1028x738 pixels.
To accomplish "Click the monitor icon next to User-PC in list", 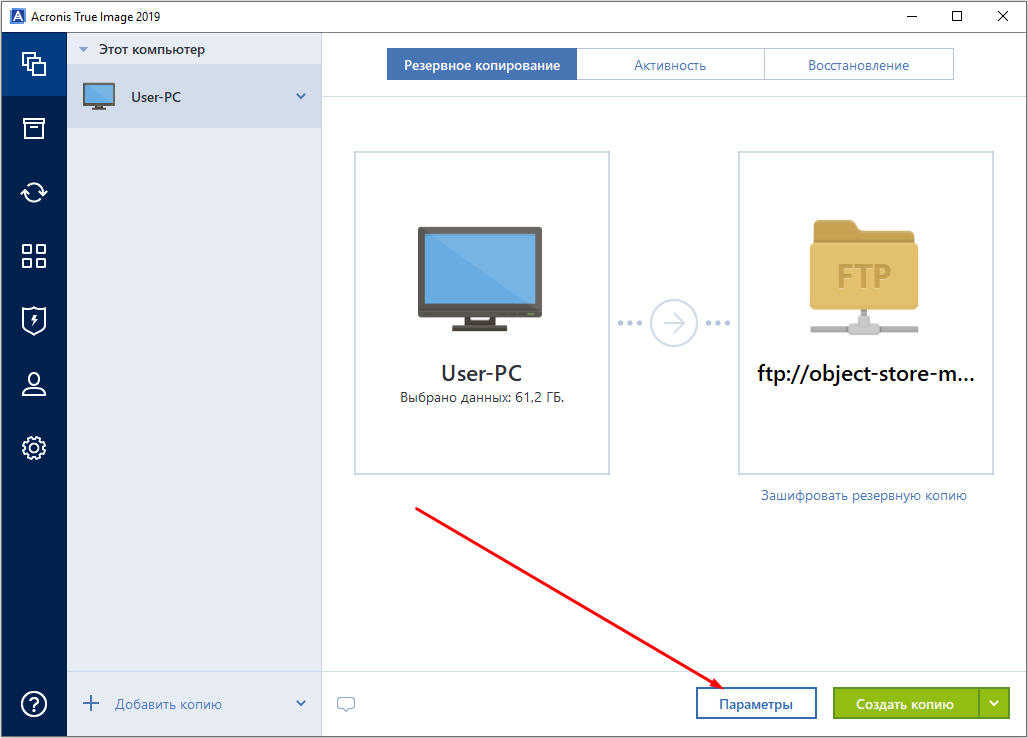I will tap(99, 96).
